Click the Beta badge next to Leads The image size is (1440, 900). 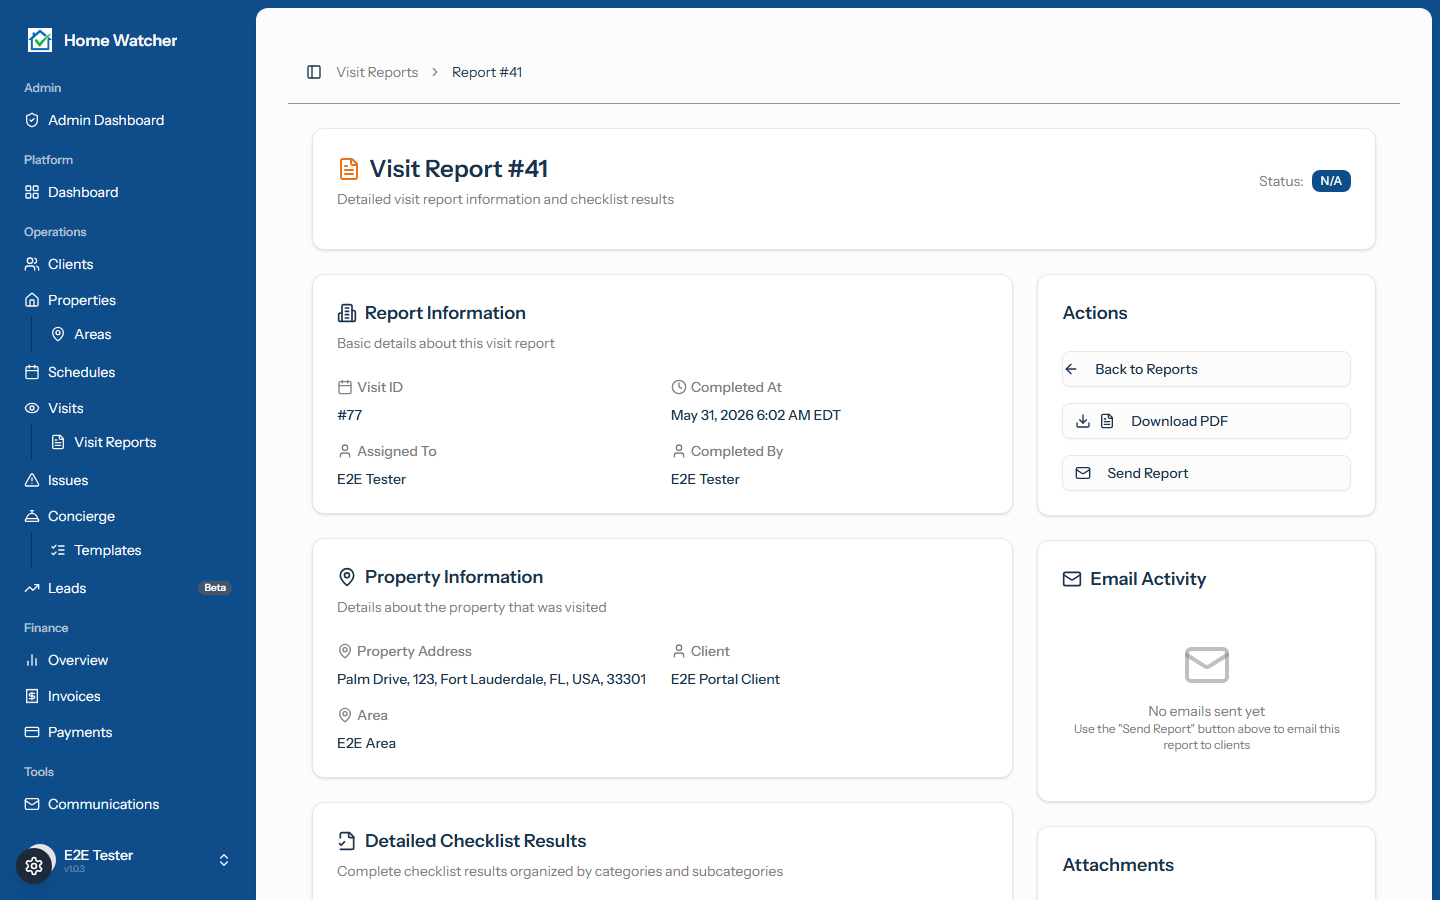(215, 588)
